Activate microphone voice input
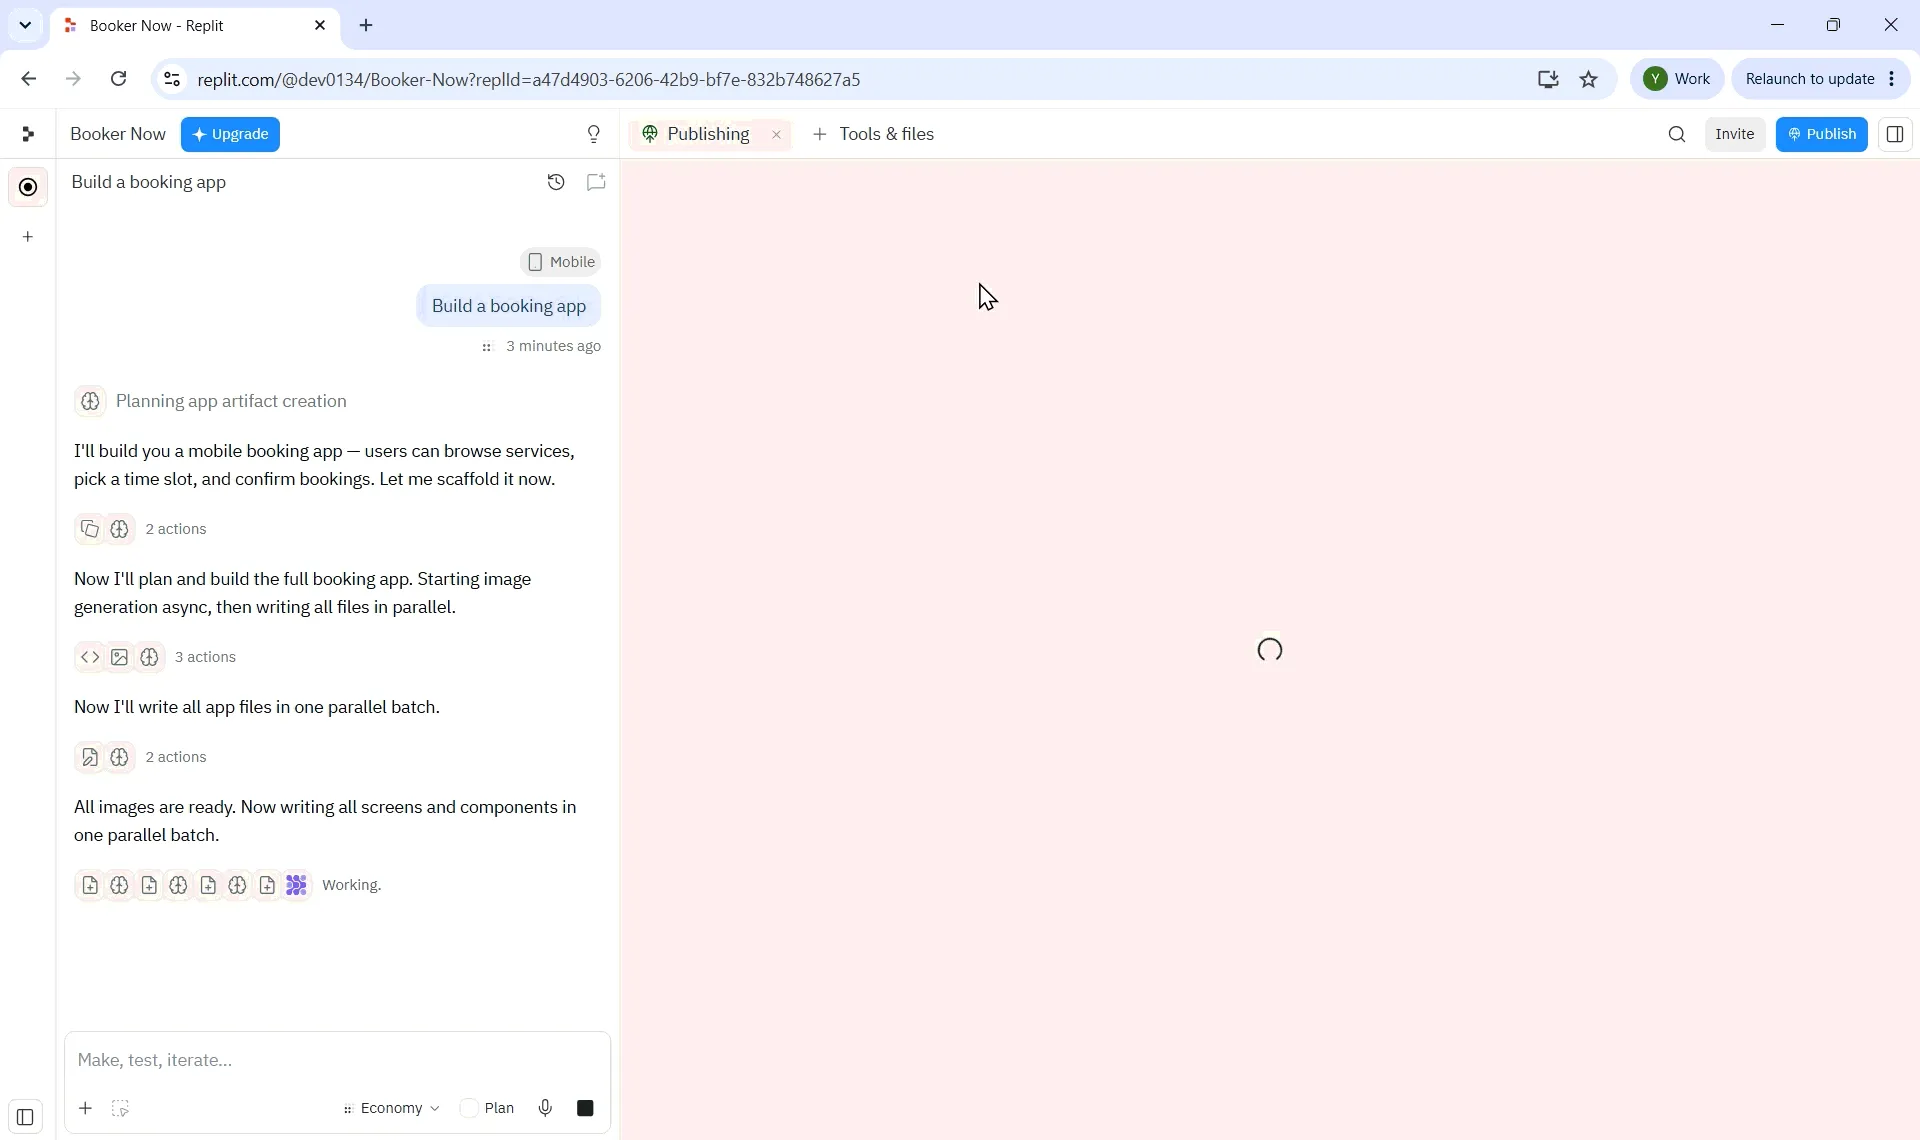 (545, 1108)
